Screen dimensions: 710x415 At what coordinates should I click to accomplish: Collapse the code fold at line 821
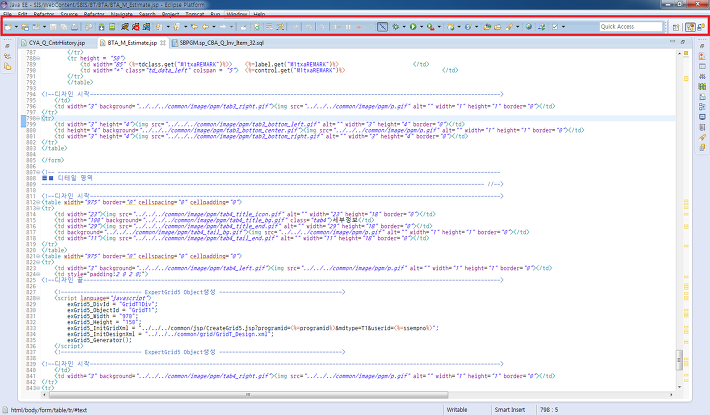coord(38,256)
